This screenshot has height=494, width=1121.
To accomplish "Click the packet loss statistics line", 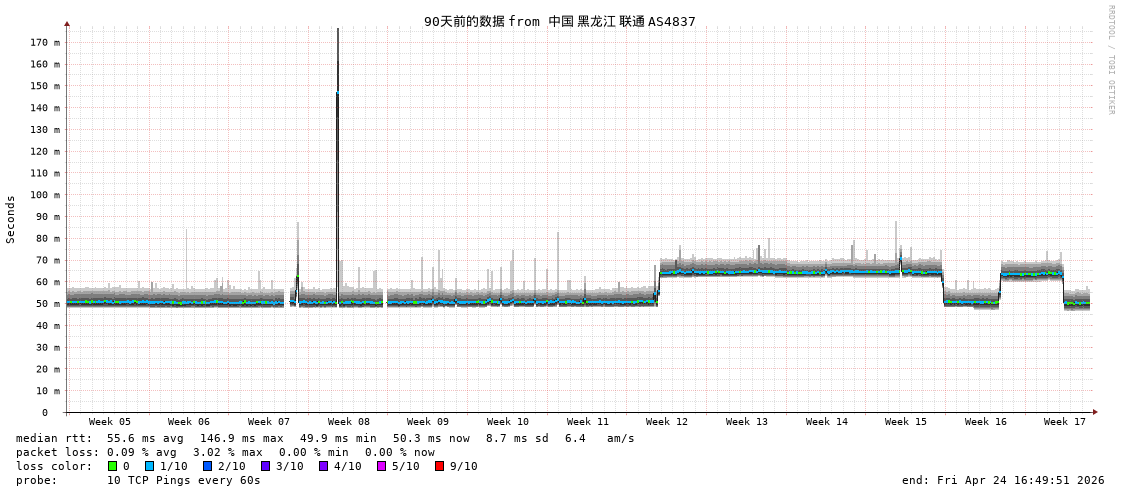I will [x=225, y=452].
